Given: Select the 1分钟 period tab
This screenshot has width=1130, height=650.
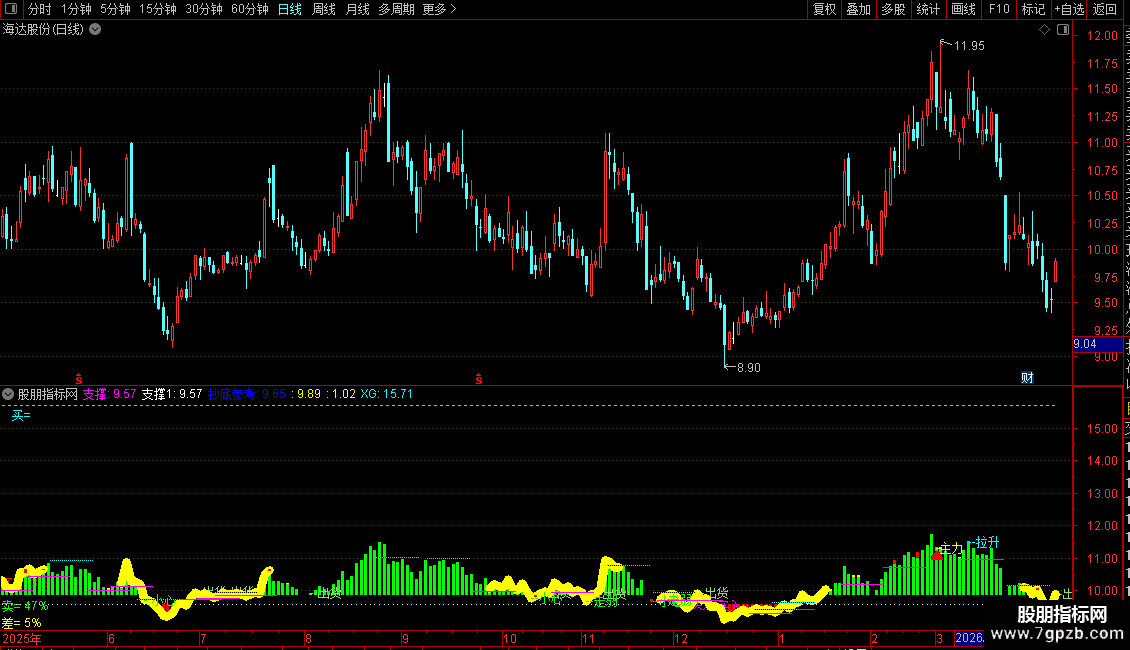Looking at the screenshot, I should [76, 9].
